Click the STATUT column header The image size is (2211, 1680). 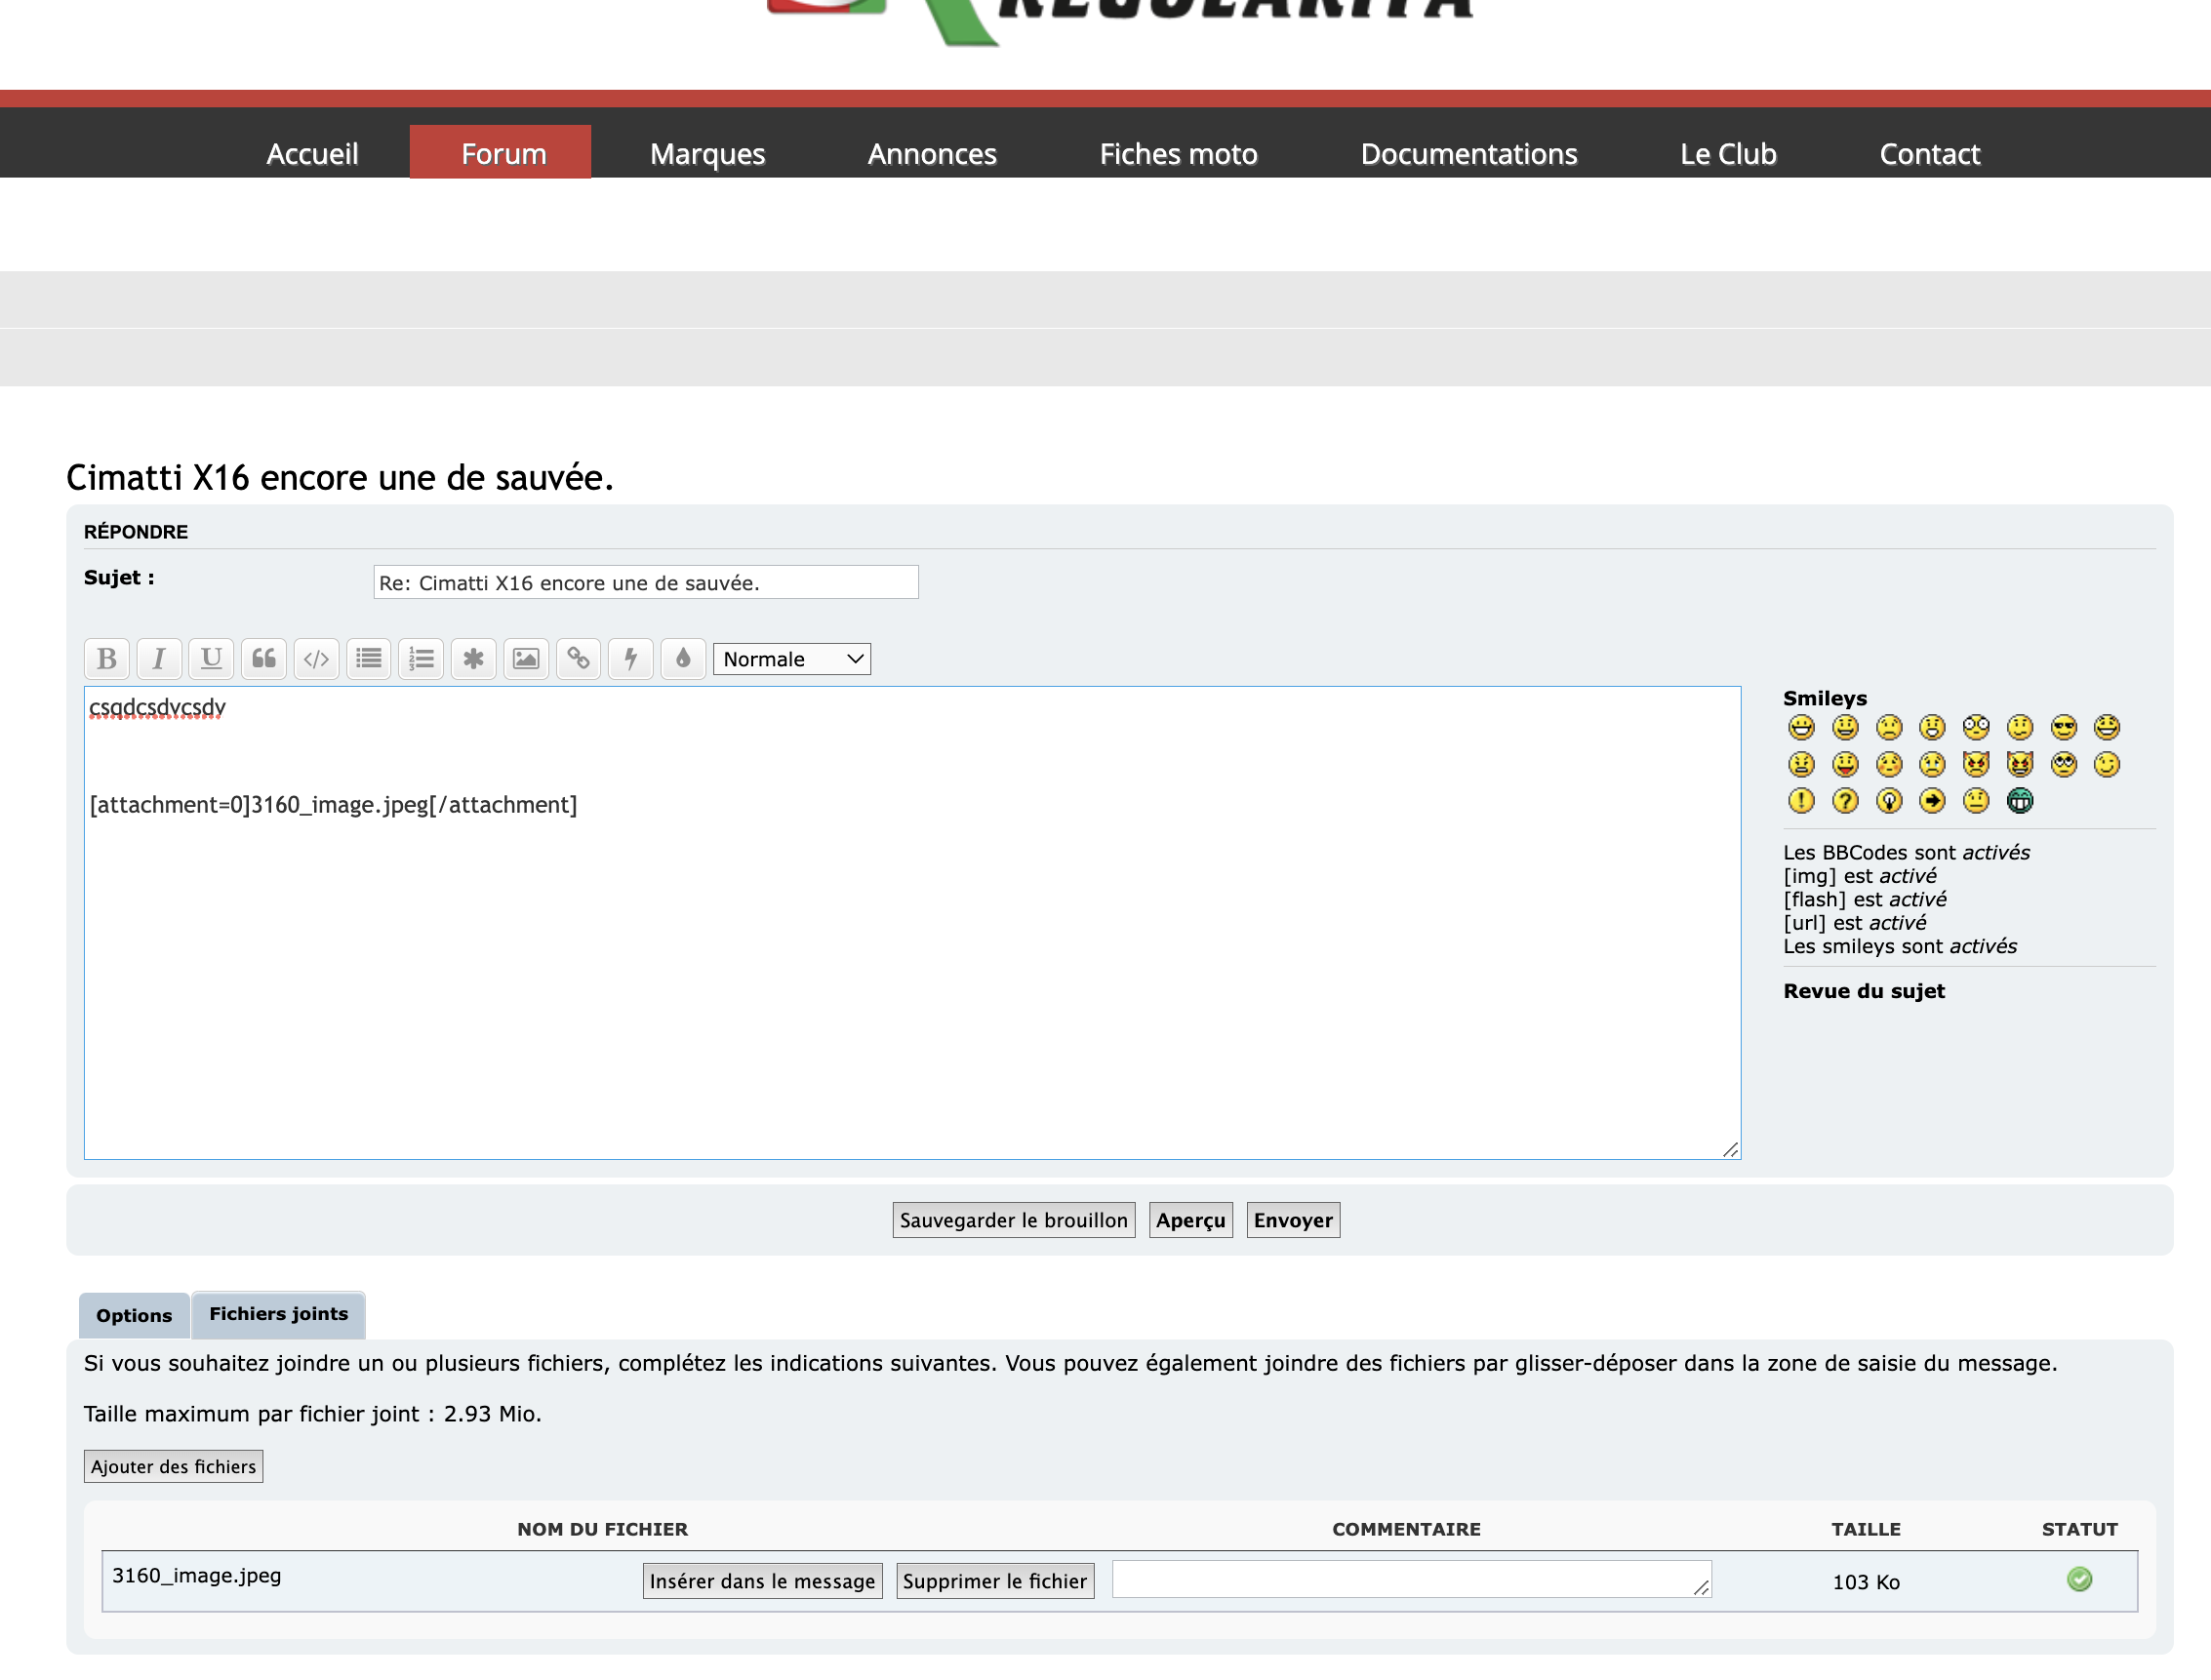pyautogui.click(x=2080, y=1529)
